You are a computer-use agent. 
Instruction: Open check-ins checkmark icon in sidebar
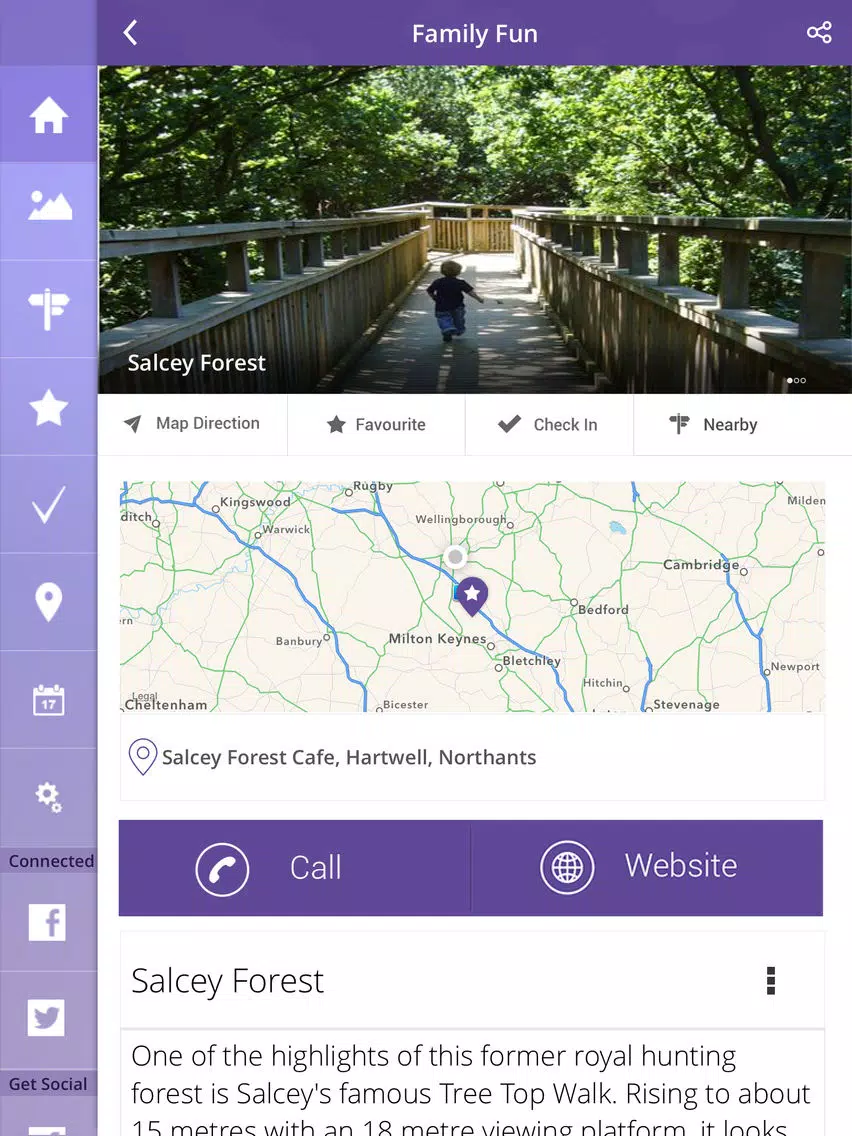point(49,504)
